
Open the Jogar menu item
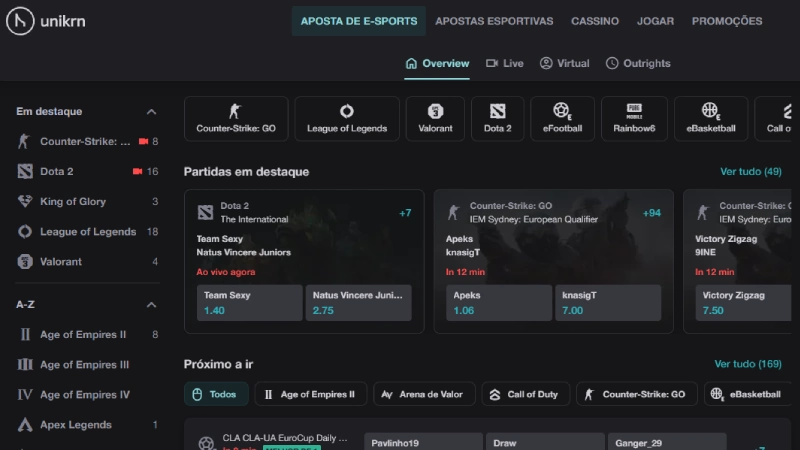(x=655, y=21)
